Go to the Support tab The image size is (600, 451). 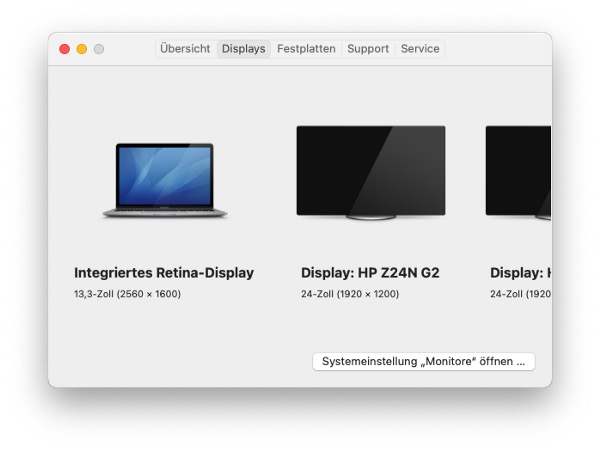(368, 49)
